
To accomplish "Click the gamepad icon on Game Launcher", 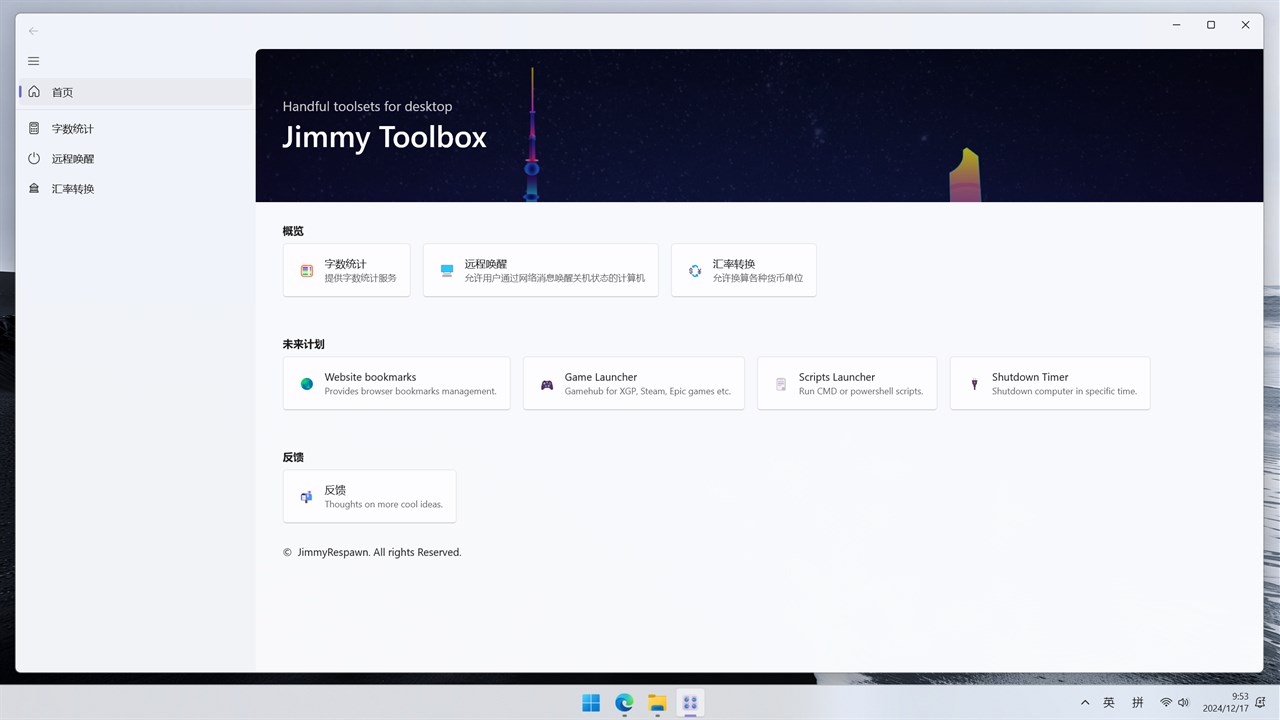I will 547,384.
